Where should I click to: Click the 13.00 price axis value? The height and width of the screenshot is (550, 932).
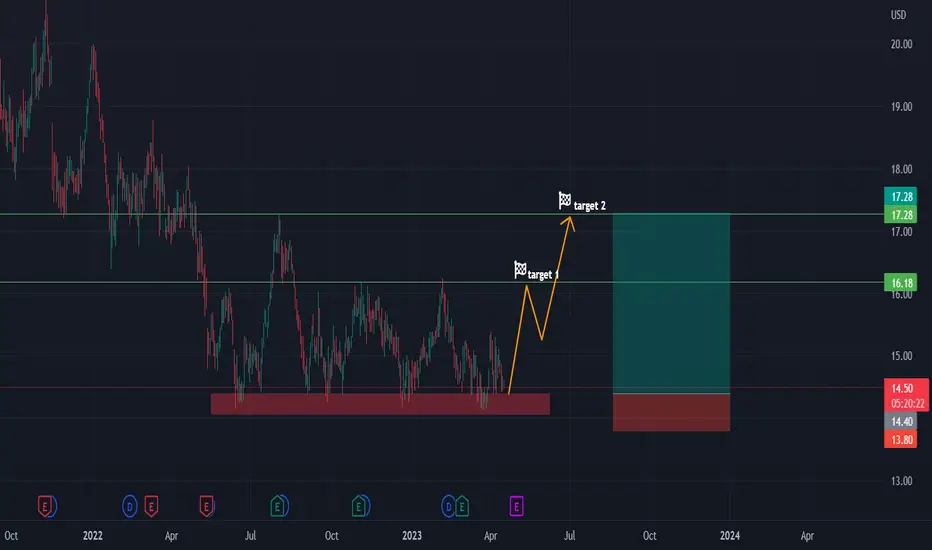901,481
